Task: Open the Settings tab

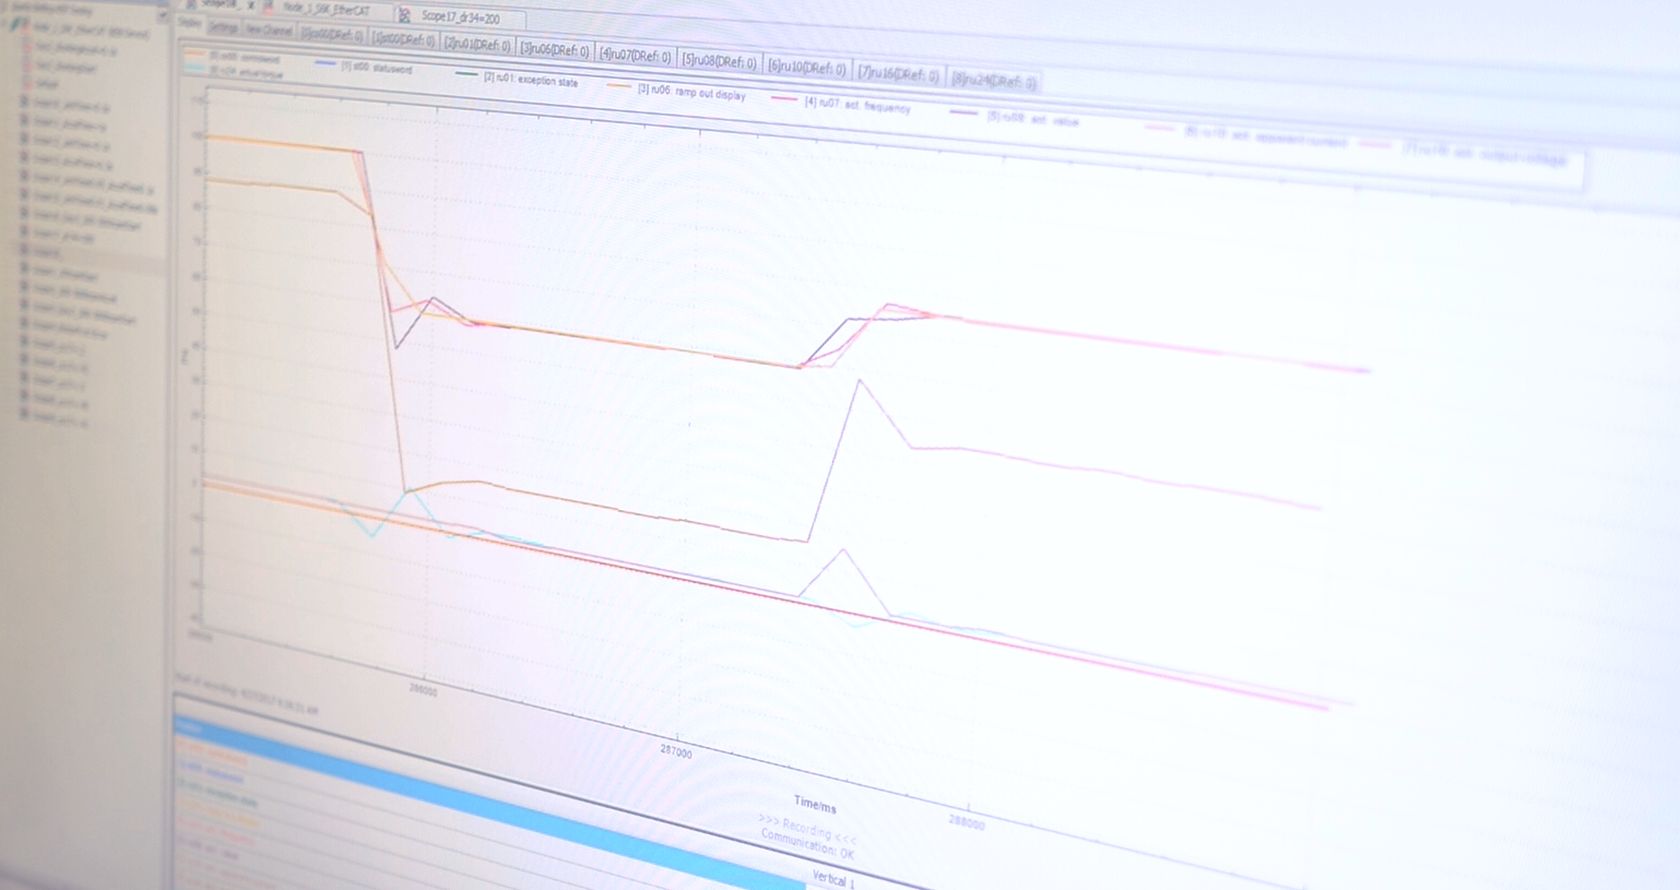Action: tap(223, 26)
